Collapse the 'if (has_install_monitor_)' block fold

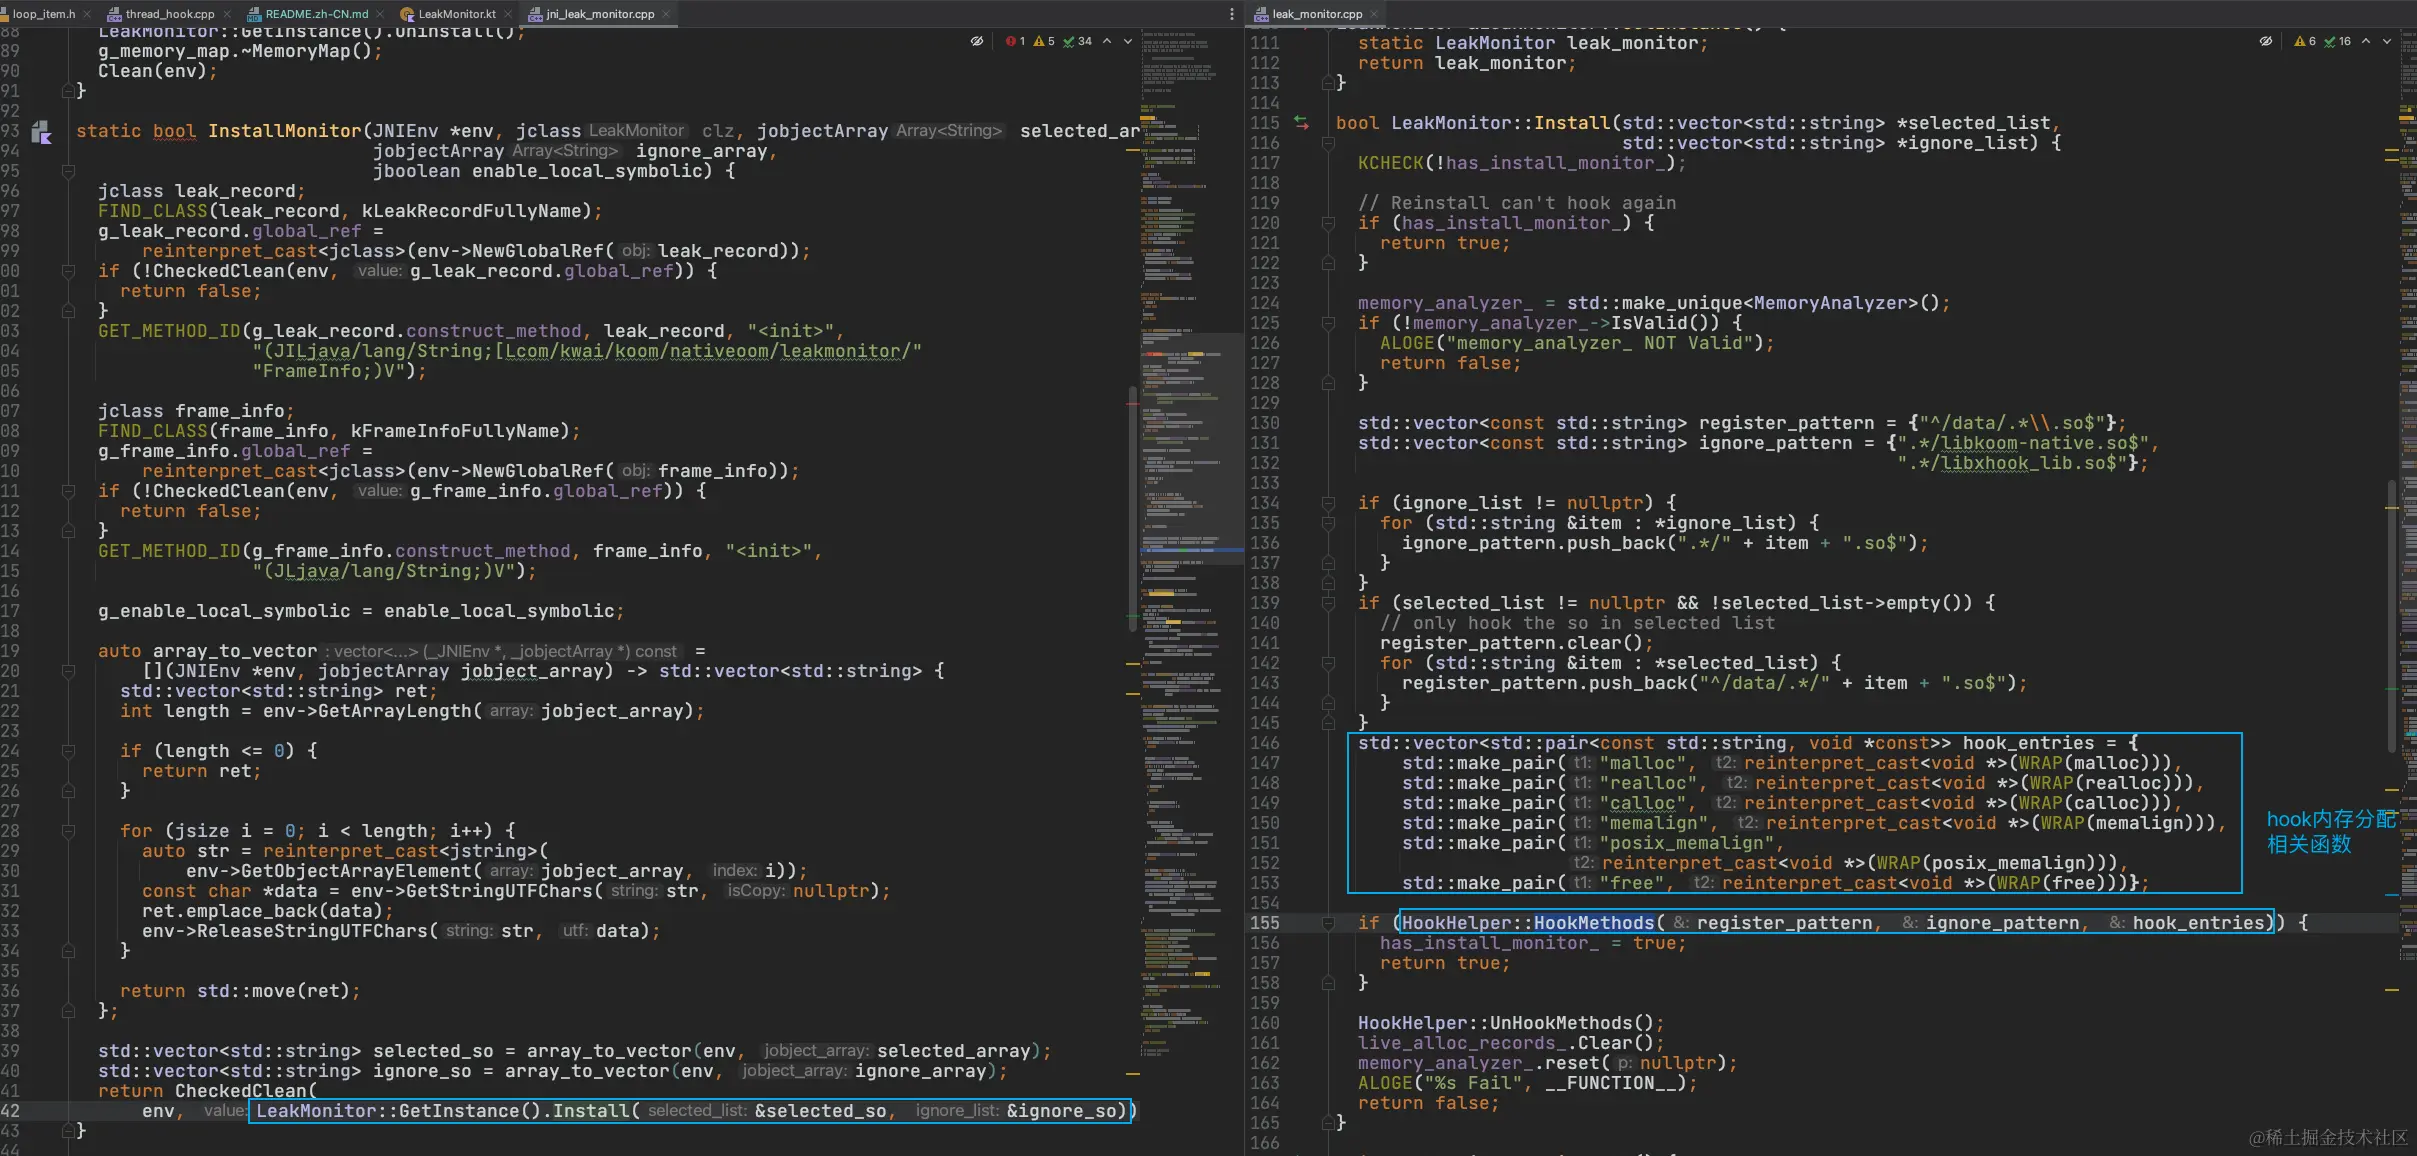pos(1328,223)
